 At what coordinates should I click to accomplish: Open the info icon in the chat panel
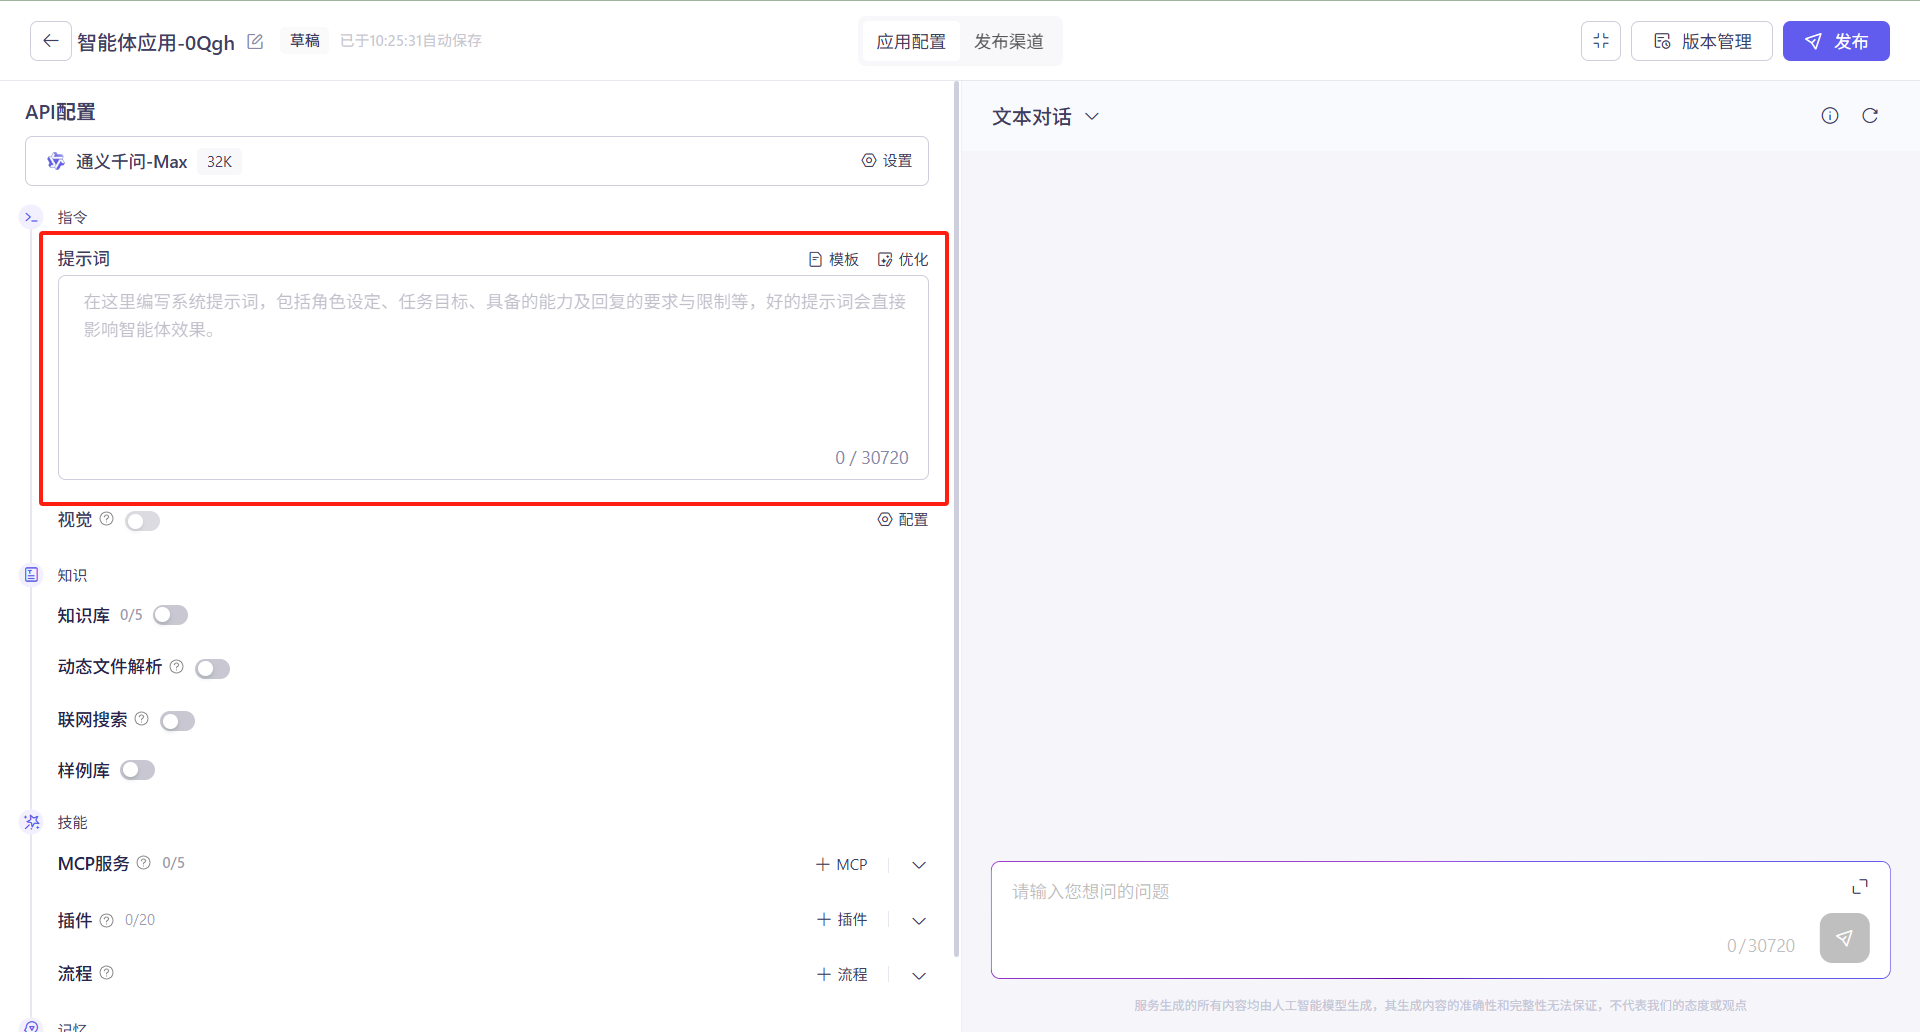pos(1830,116)
